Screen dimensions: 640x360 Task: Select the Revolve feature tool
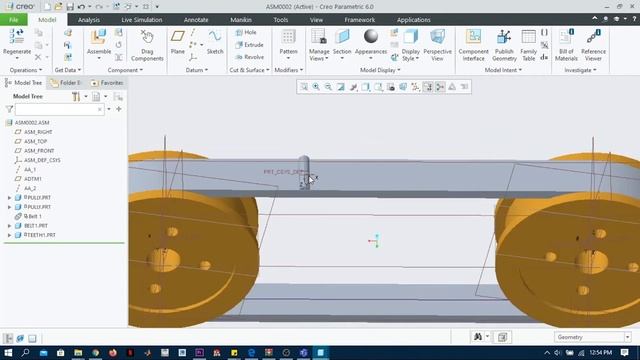(x=249, y=57)
